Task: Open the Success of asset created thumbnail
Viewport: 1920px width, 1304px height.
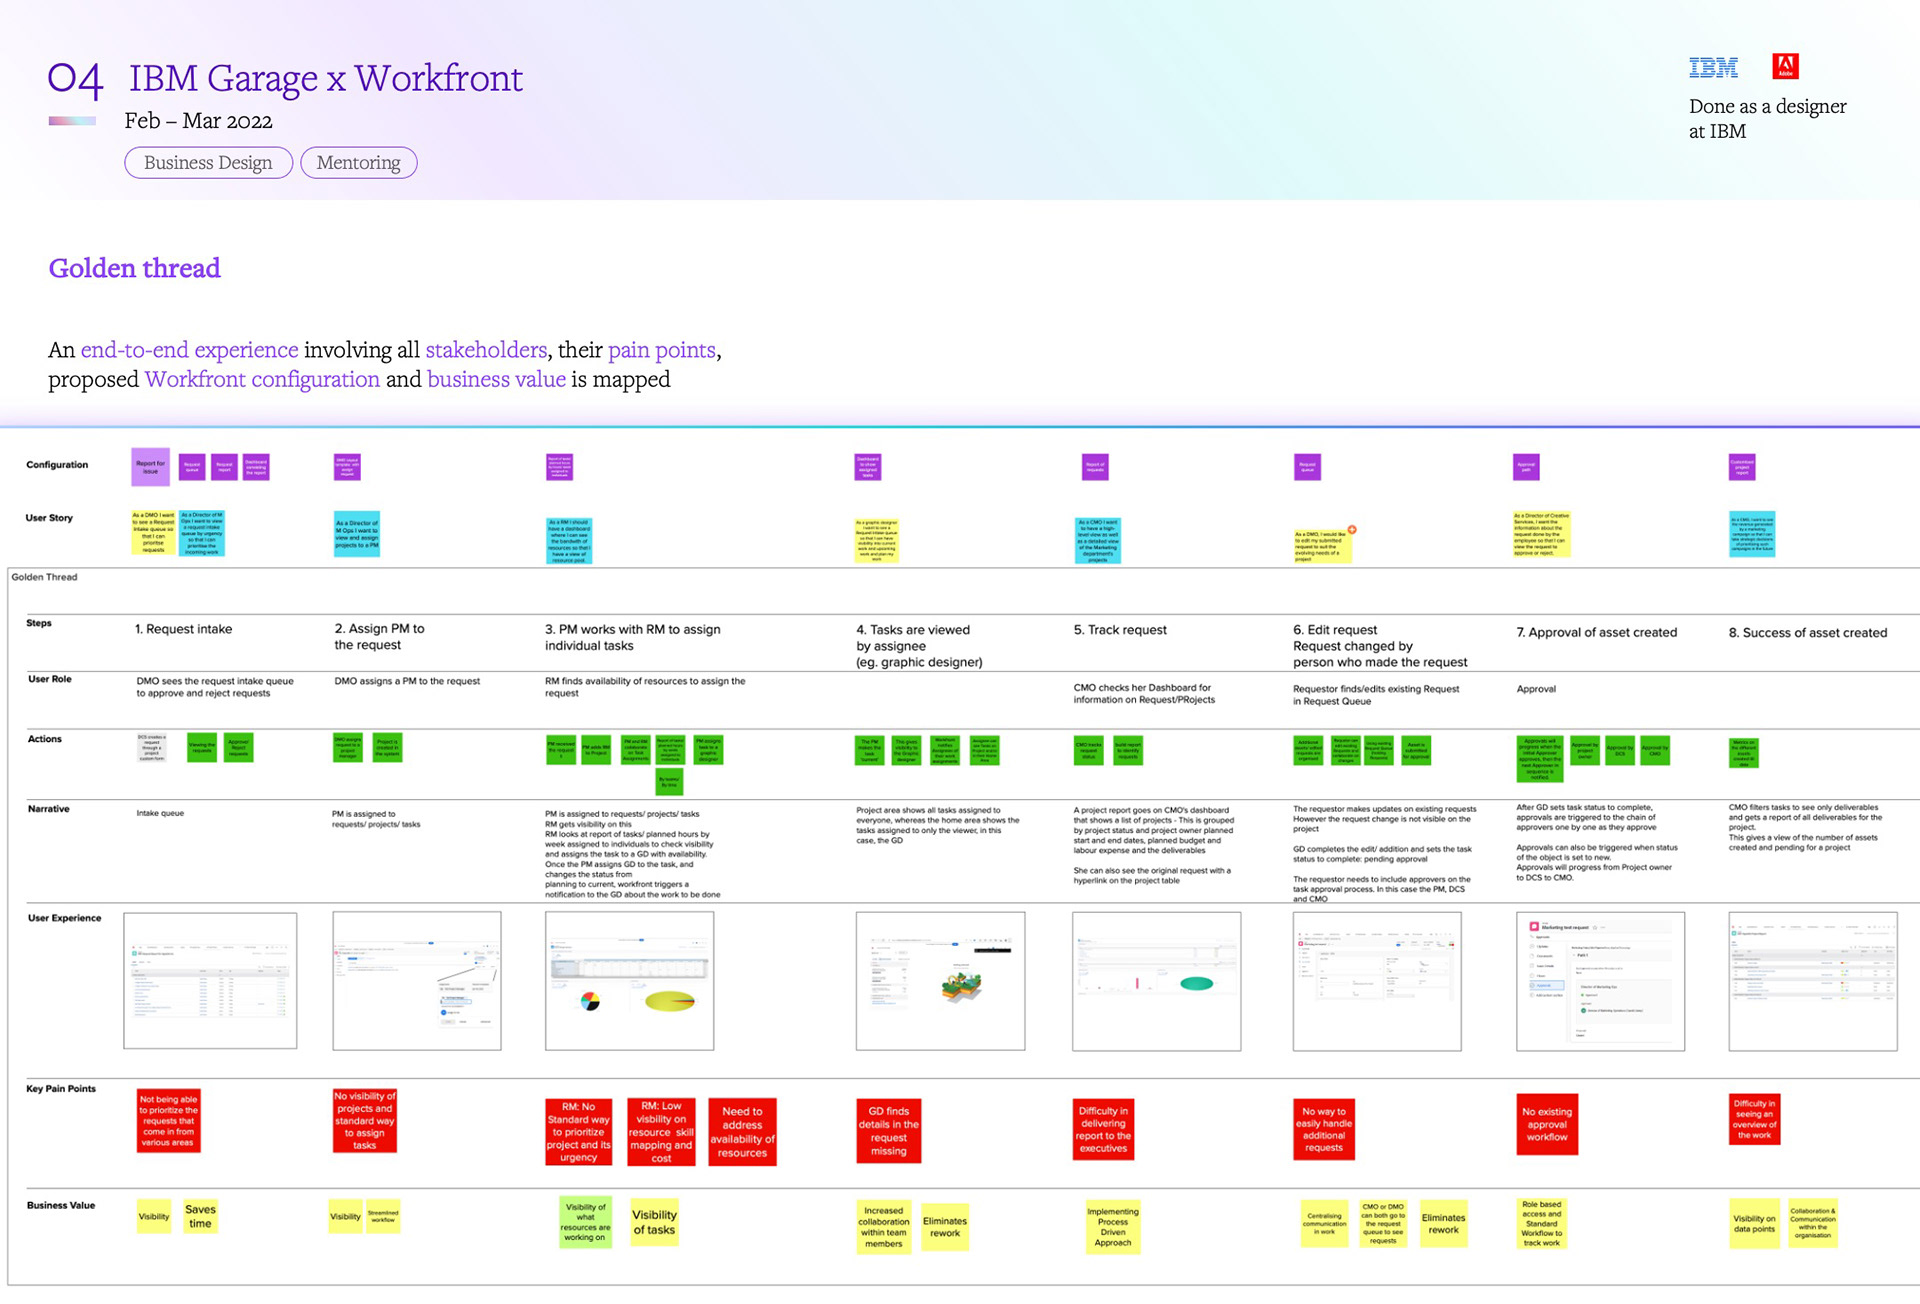Action: (x=1813, y=980)
